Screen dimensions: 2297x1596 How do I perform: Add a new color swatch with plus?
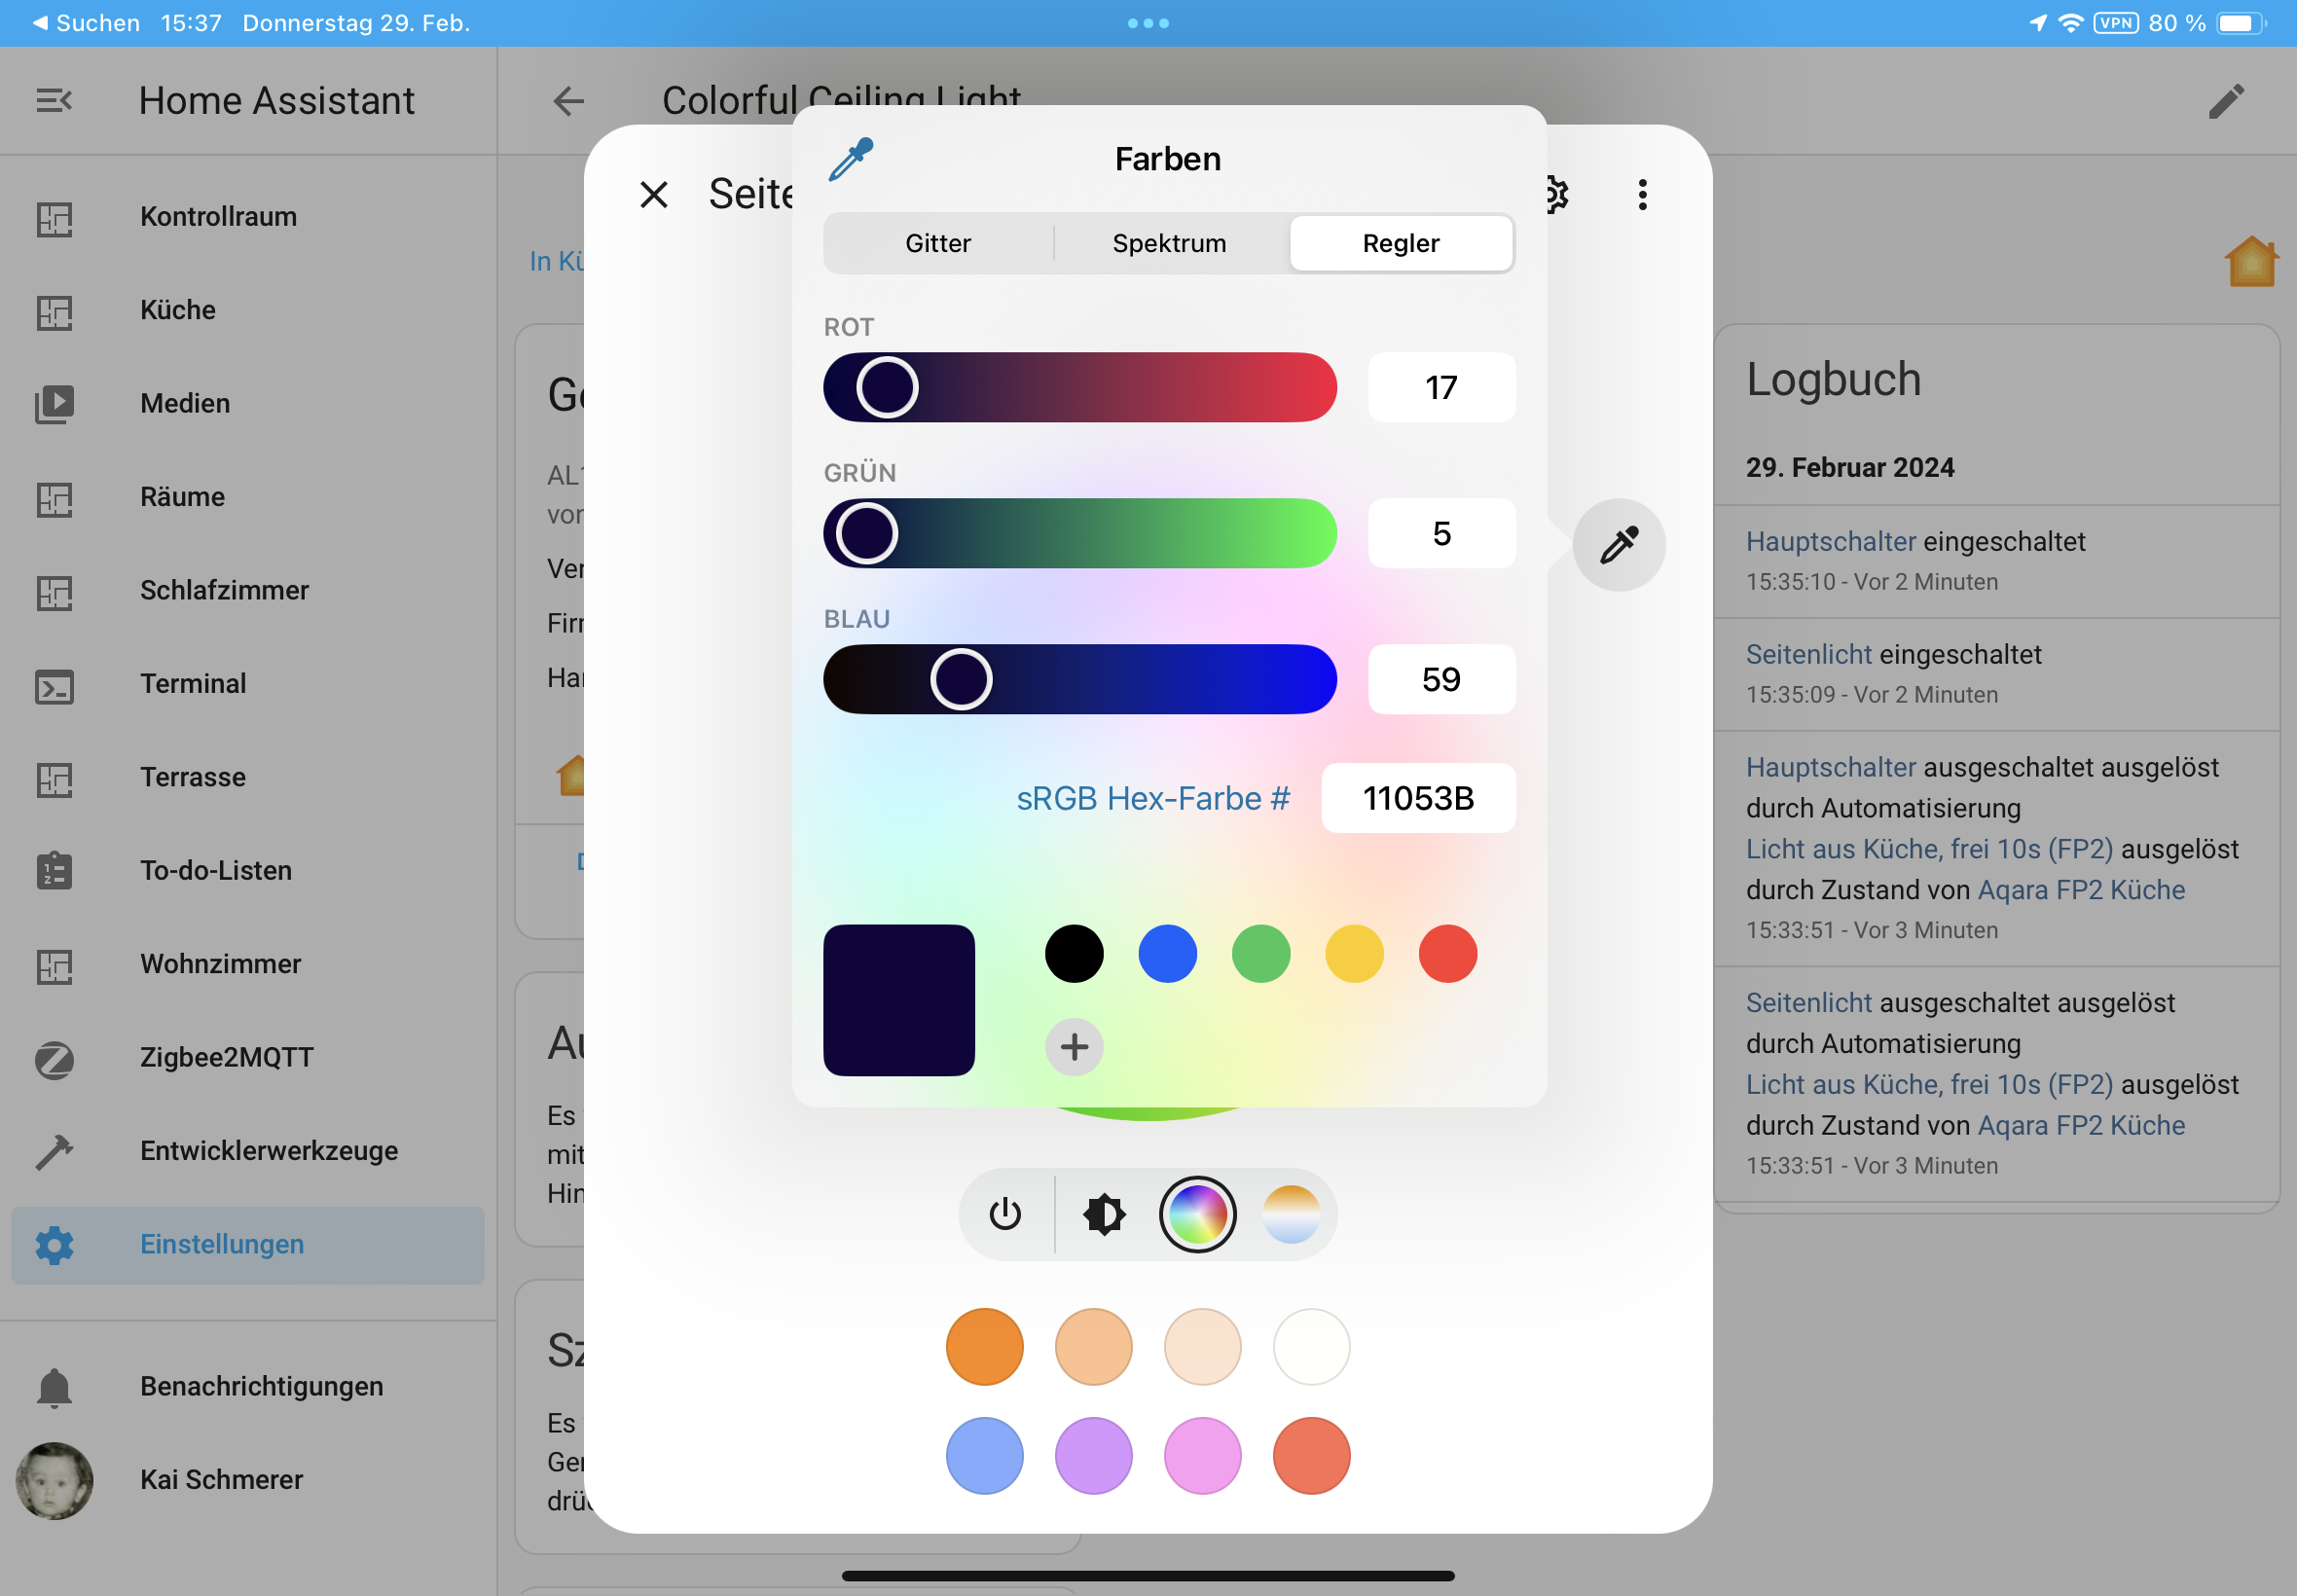point(1073,1046)
